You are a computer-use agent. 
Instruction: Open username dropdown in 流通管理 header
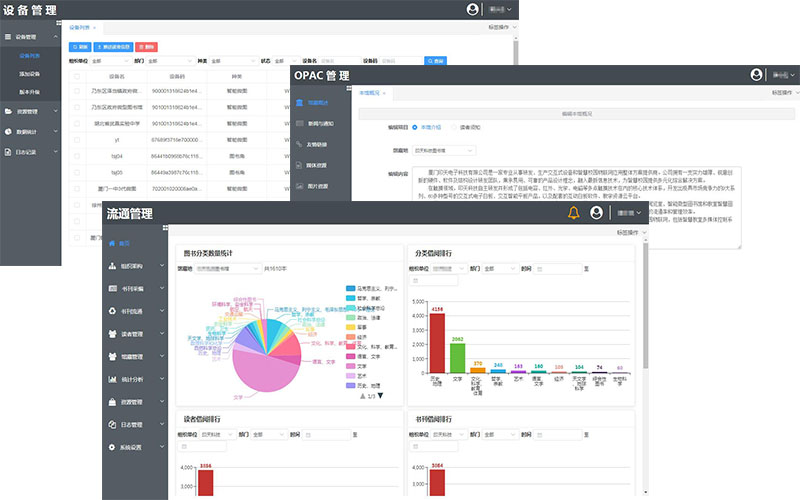[629, 213]
